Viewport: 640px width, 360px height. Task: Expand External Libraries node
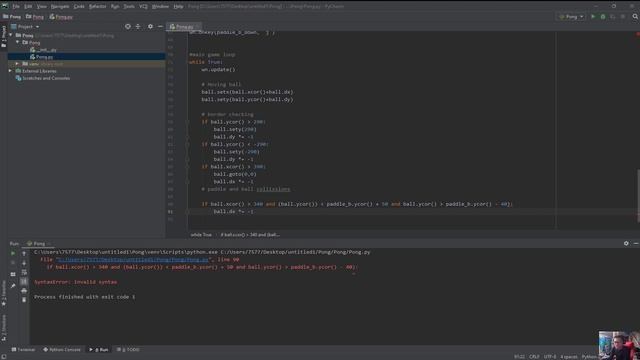(11, 71)
